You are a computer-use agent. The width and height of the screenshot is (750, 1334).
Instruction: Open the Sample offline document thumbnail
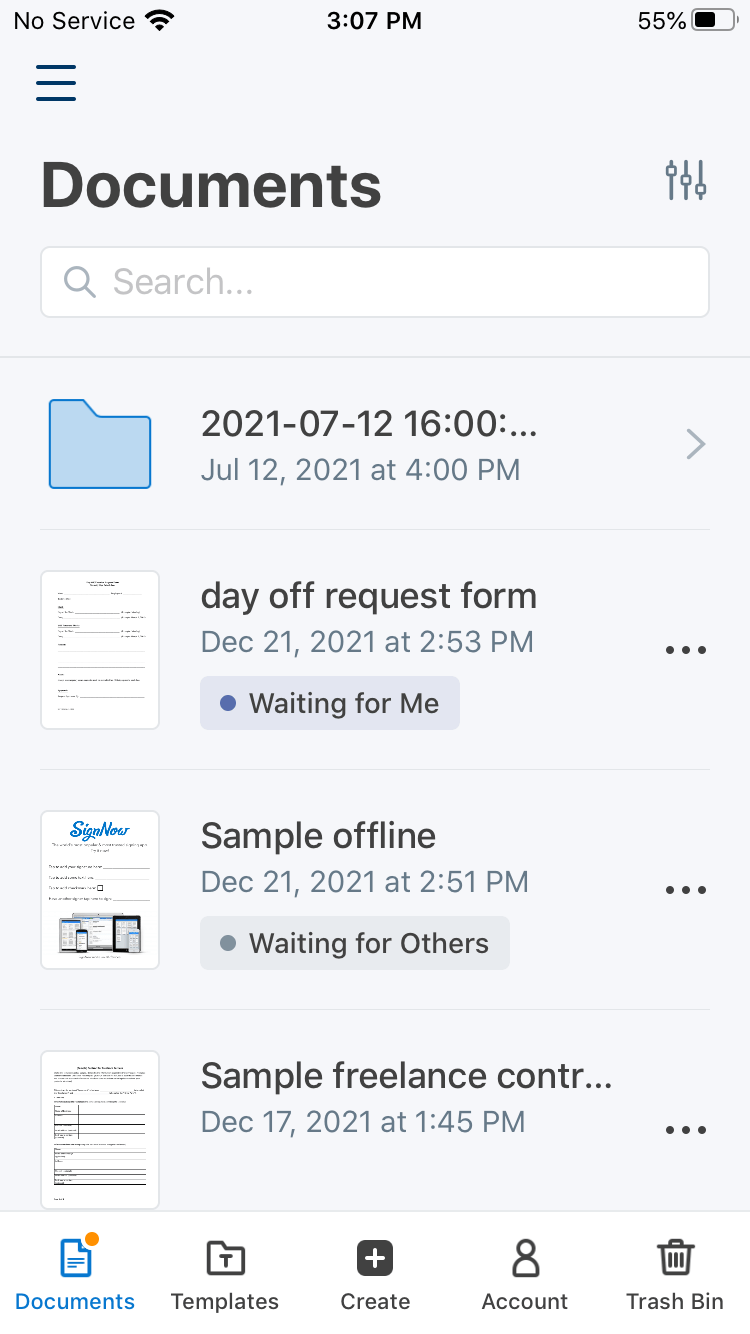point(100,890)
